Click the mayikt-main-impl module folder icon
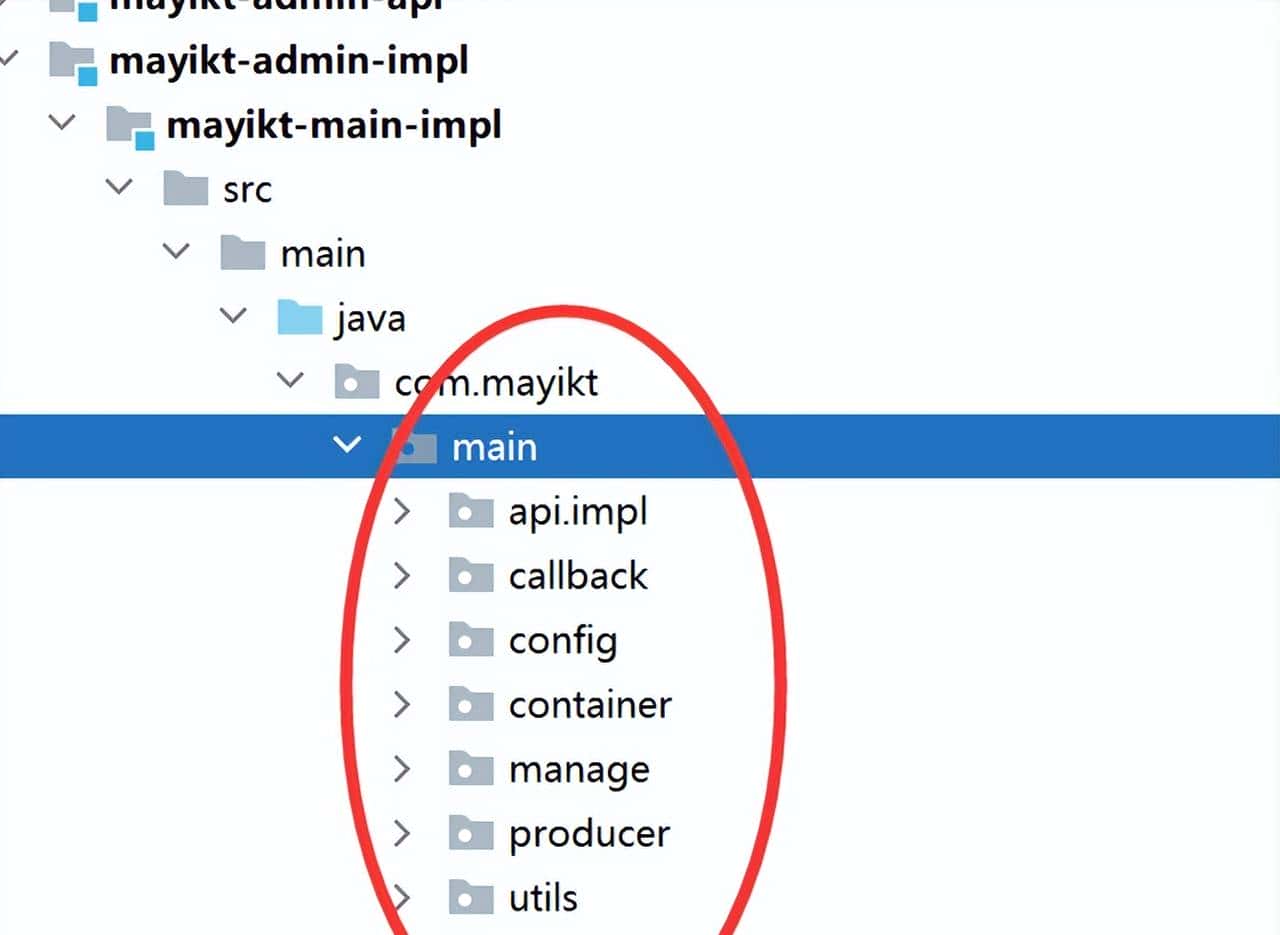Screen dimensions: 1280x935 [x=130, y=126]
